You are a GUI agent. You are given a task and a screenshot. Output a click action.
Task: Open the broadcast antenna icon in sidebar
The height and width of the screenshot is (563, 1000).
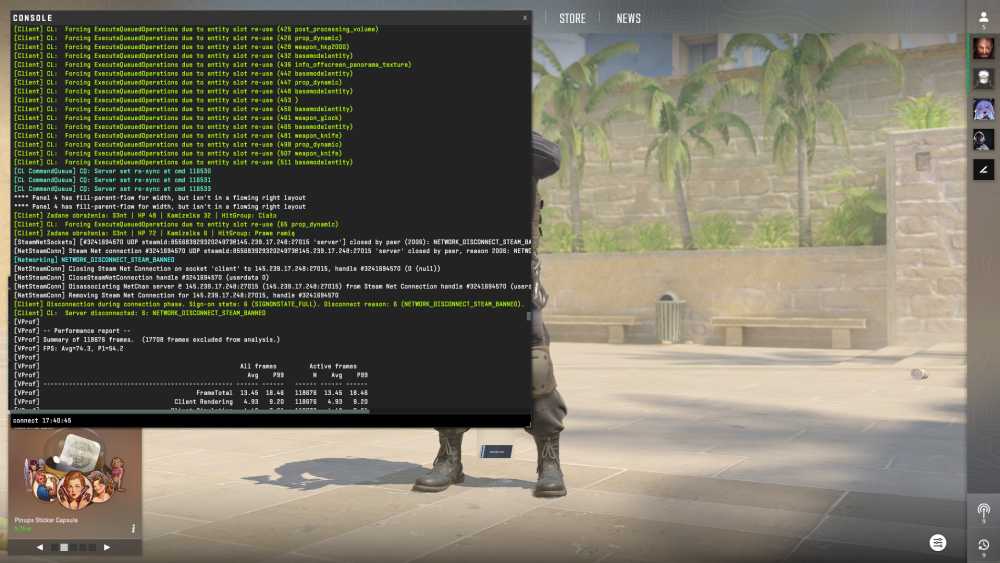[983, 511]
